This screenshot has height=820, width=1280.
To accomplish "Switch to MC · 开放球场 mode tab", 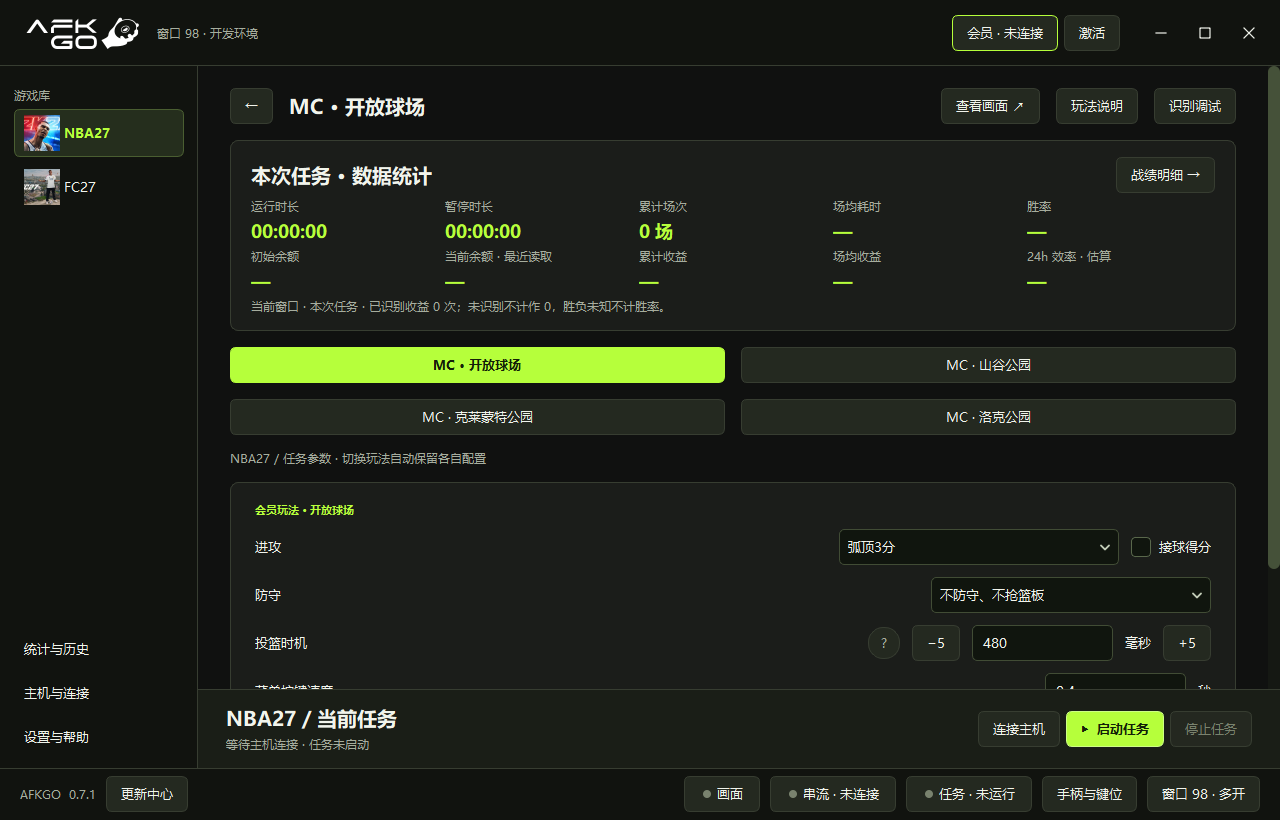I will (x=477, y=365).
